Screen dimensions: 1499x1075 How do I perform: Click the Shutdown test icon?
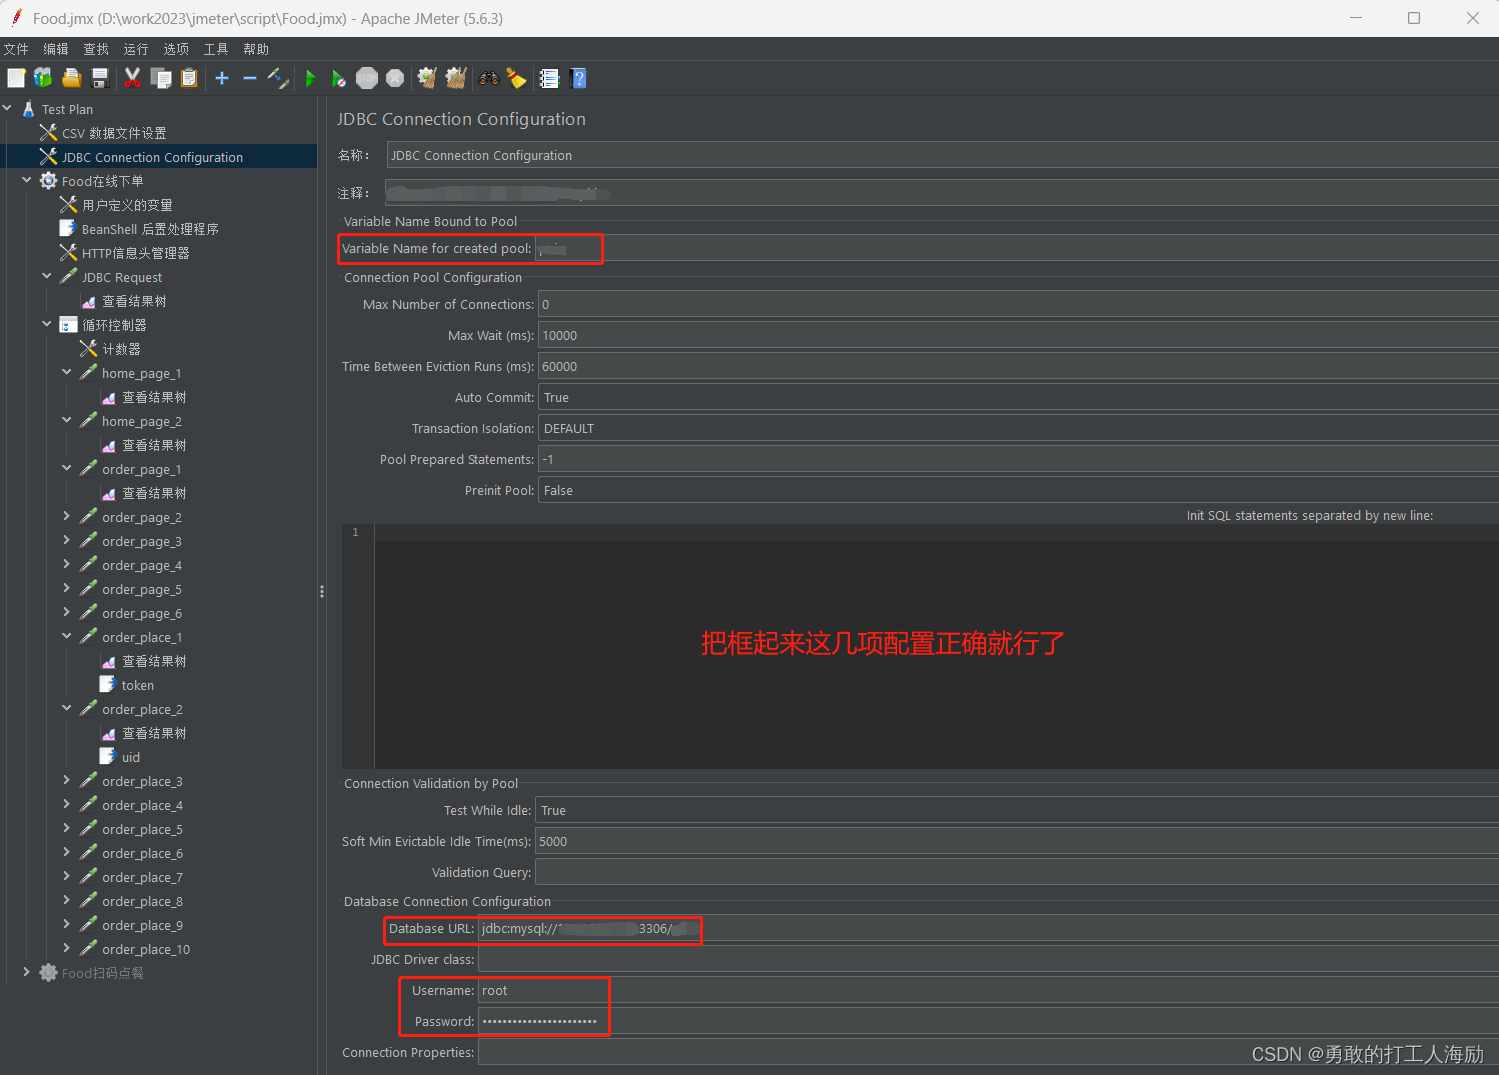point(395,78)
